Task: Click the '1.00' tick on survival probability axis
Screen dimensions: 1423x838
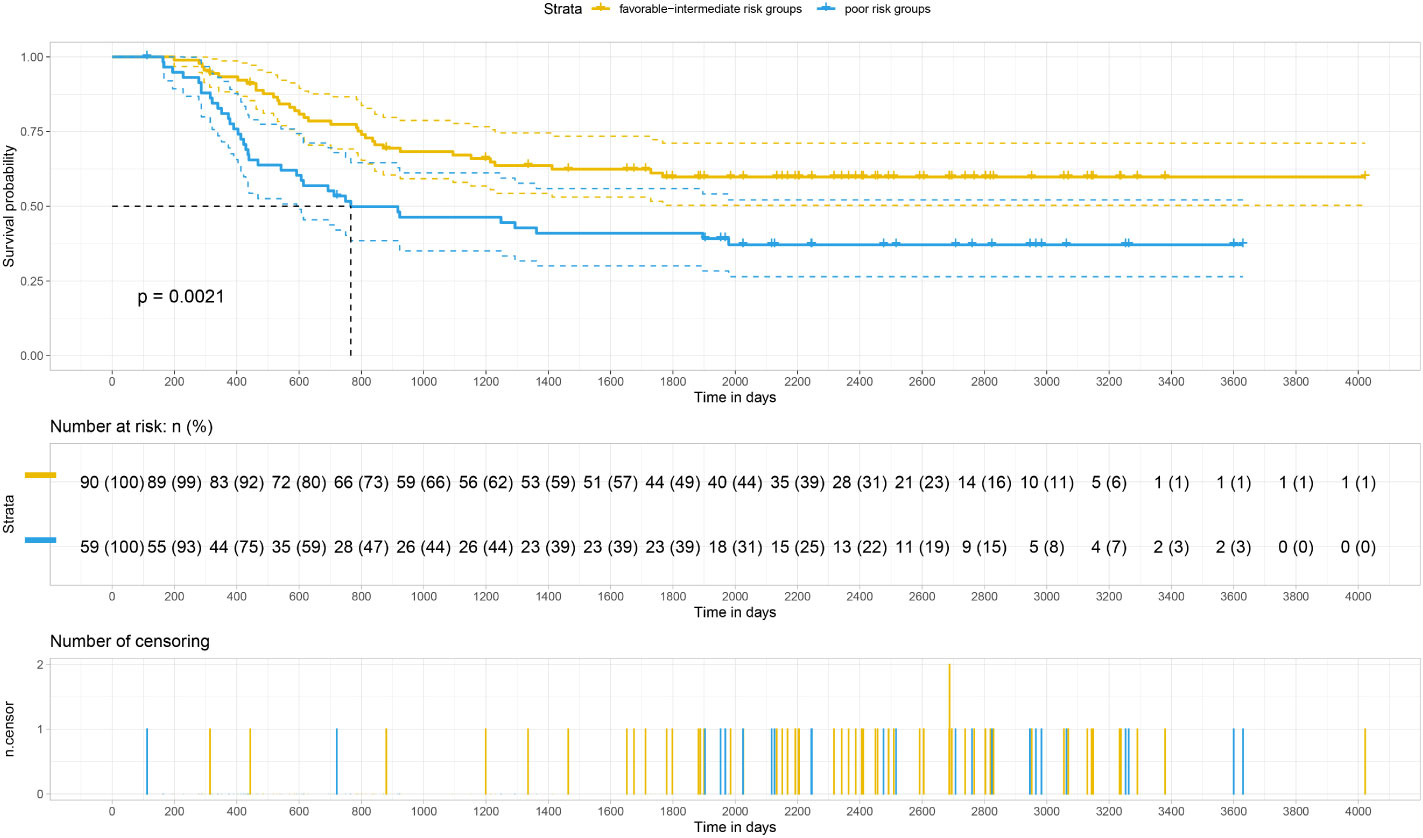Action: (31, 57)
